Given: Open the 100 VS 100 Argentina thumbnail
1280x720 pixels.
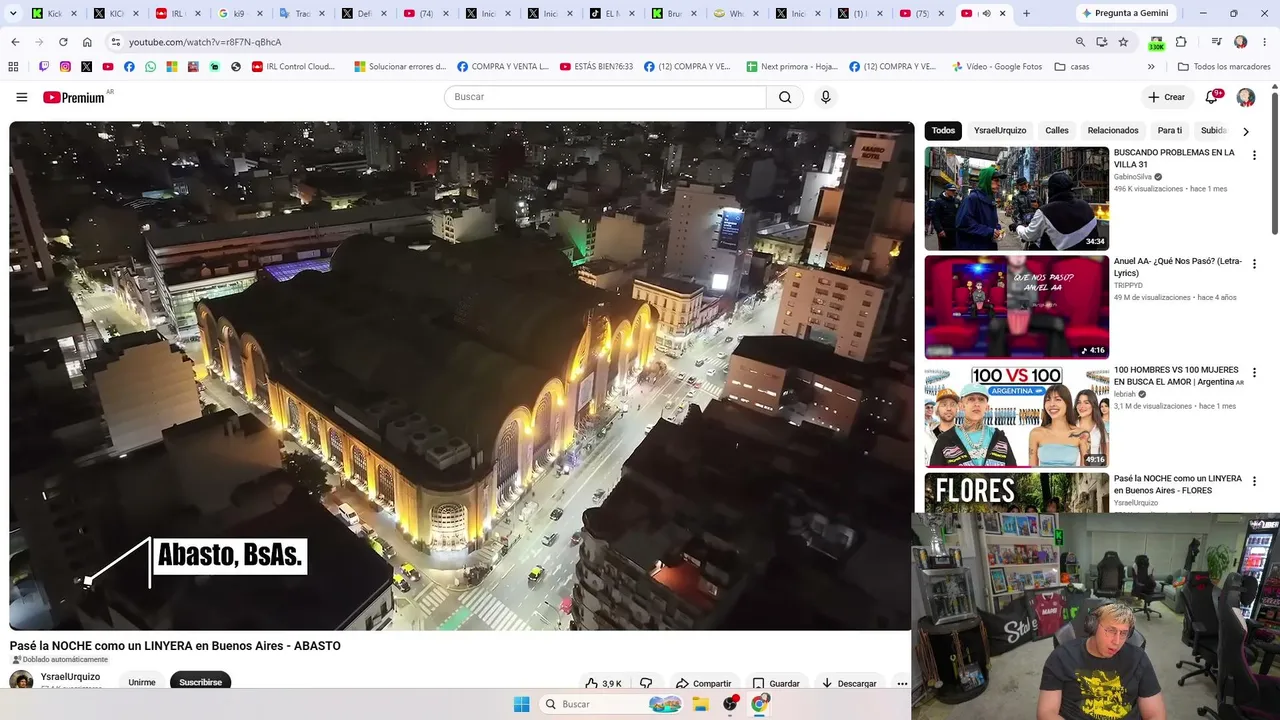Looking at the screenshot, I should [1016, 416].
